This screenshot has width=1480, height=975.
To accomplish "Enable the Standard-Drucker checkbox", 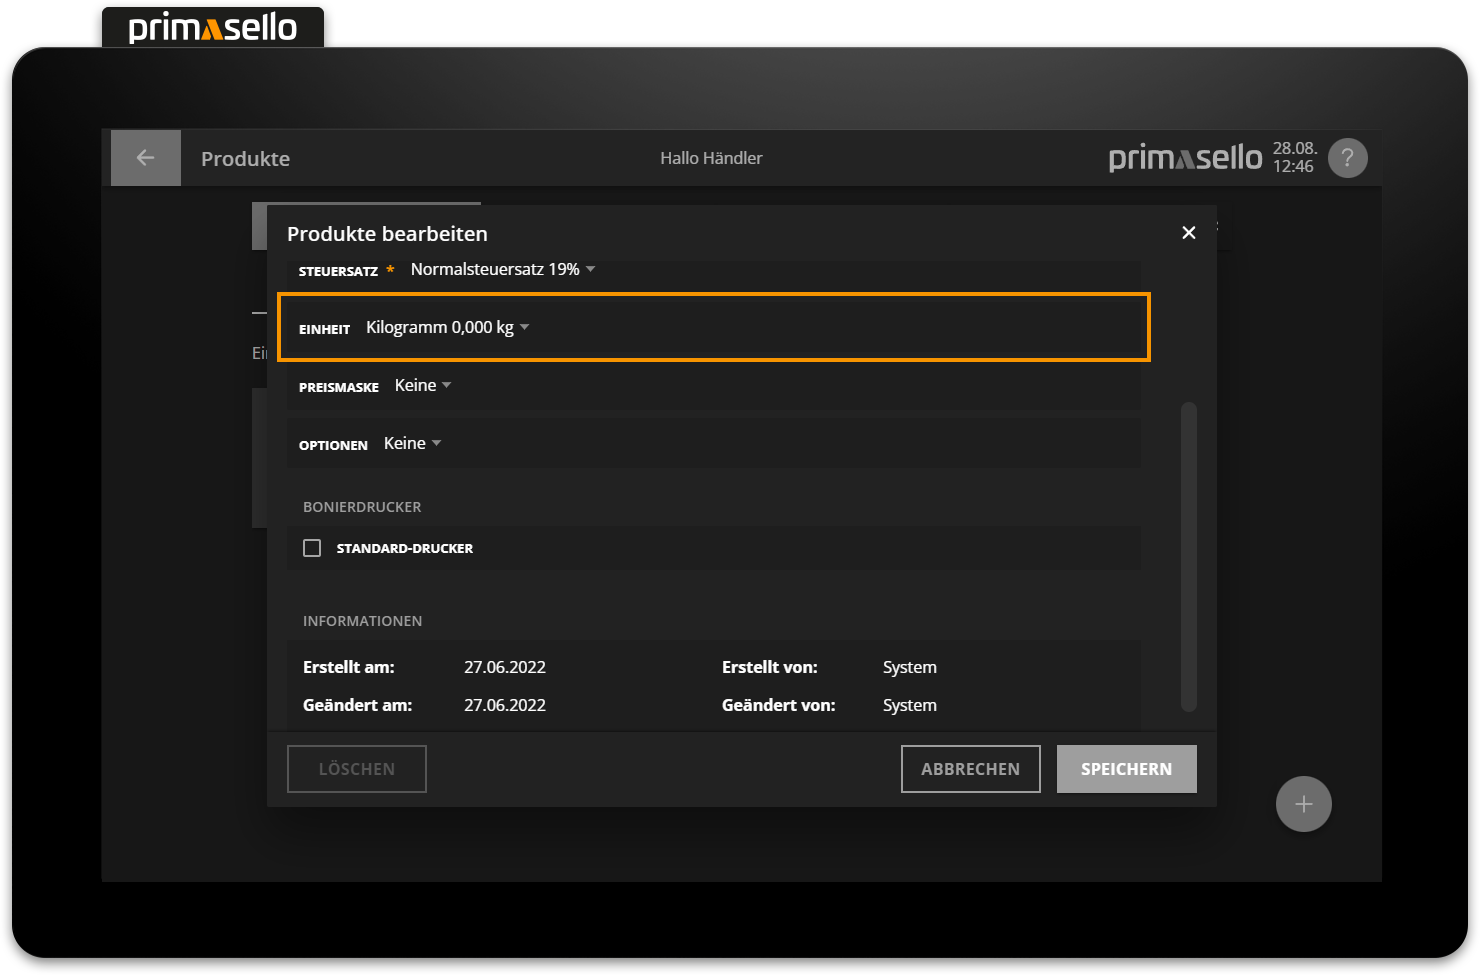I will click(312, 548).
